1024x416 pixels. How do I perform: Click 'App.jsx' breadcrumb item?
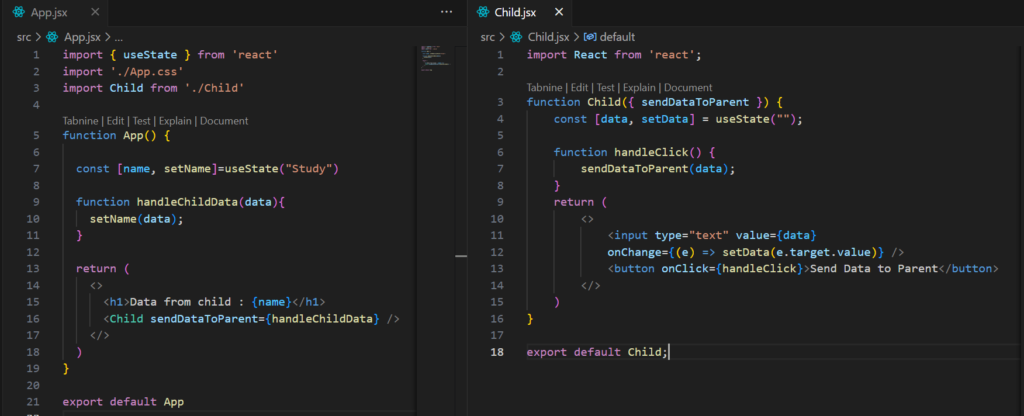pos(82,37)
